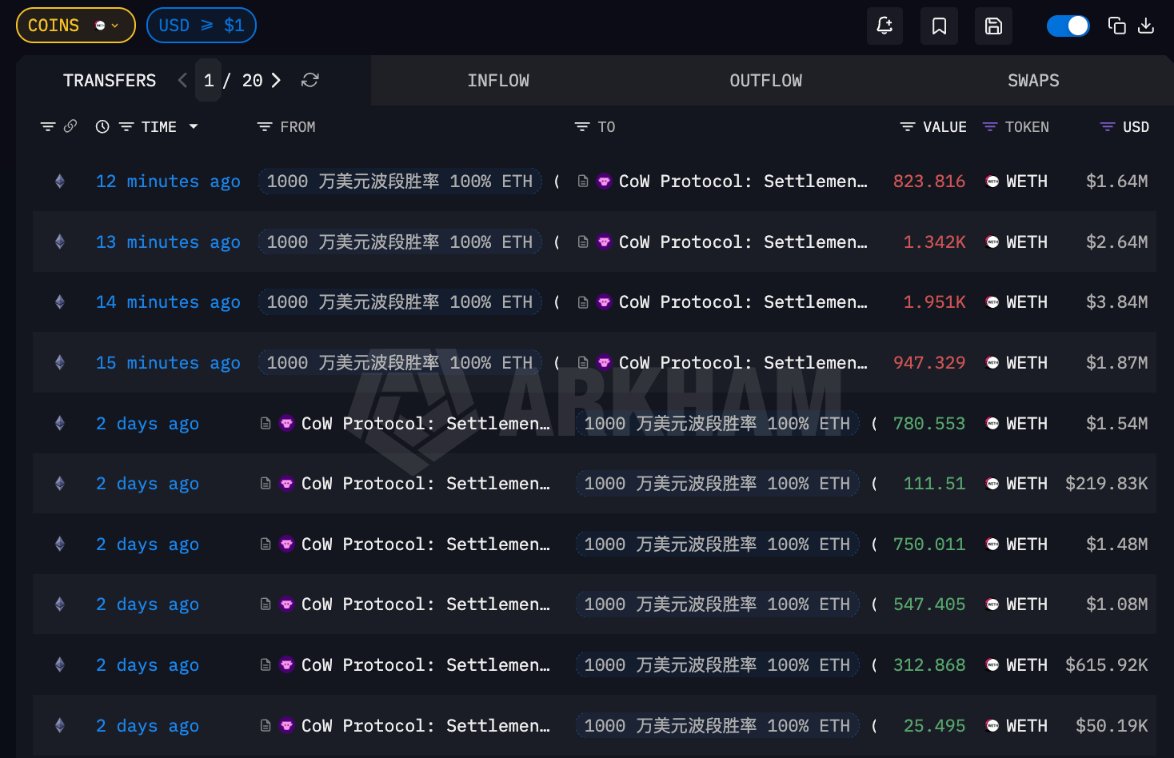Open the TOKEN column filter
This screenshot has height=758, width=1174.
[990, 127]
